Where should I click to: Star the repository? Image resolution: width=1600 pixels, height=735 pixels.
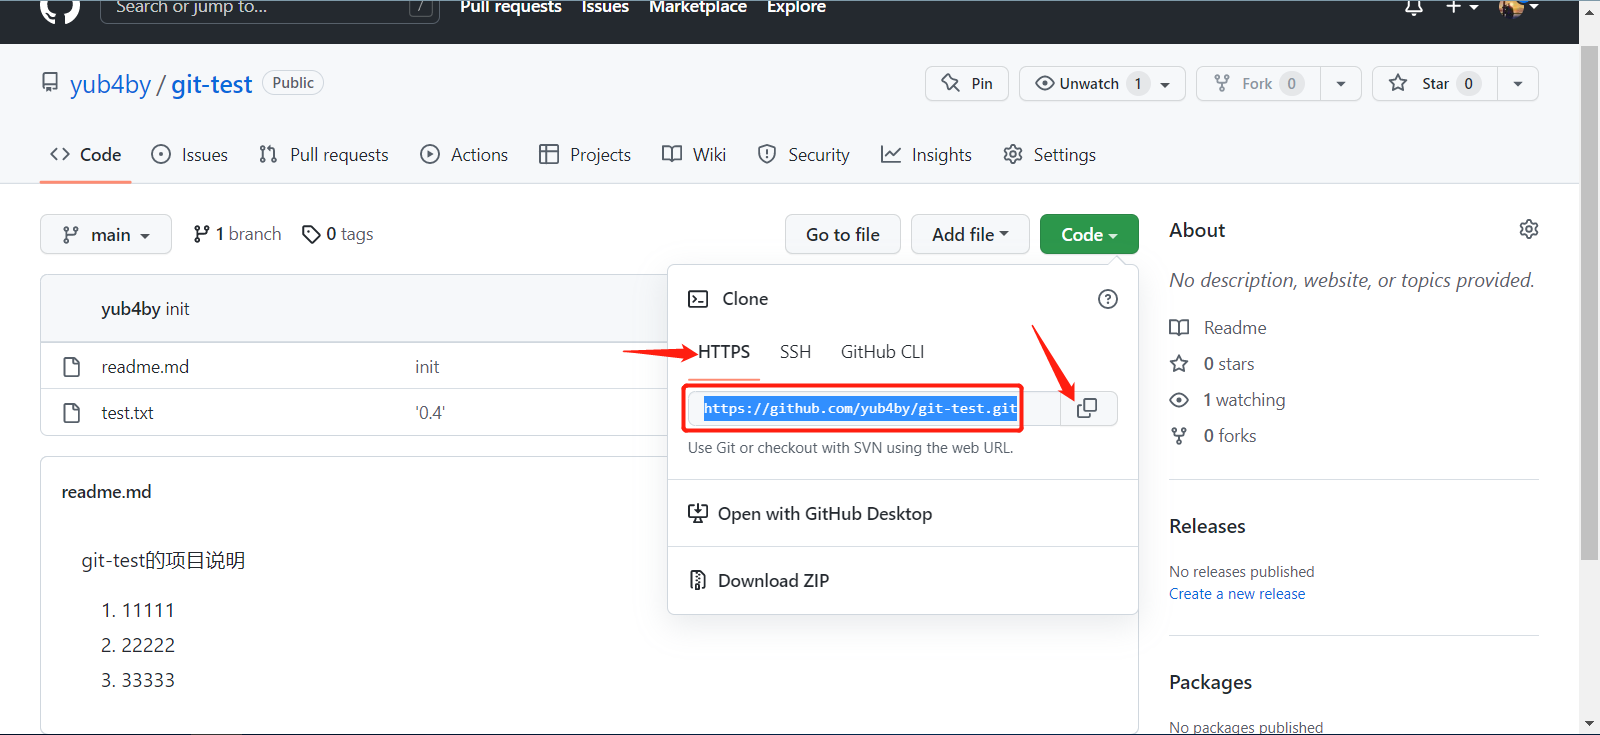[1434, 84]
